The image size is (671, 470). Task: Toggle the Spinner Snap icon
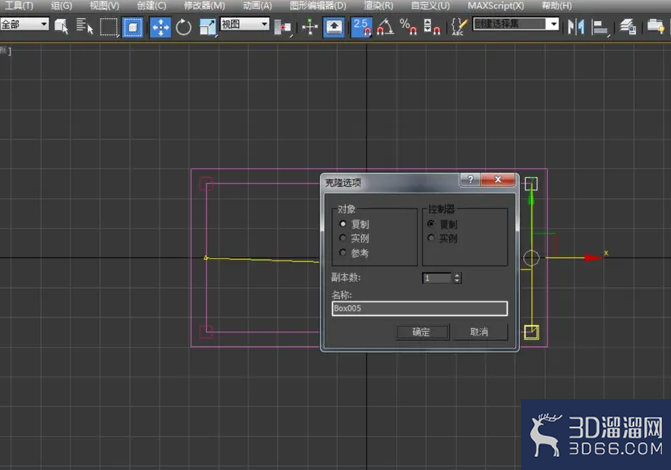coord(431,27)
